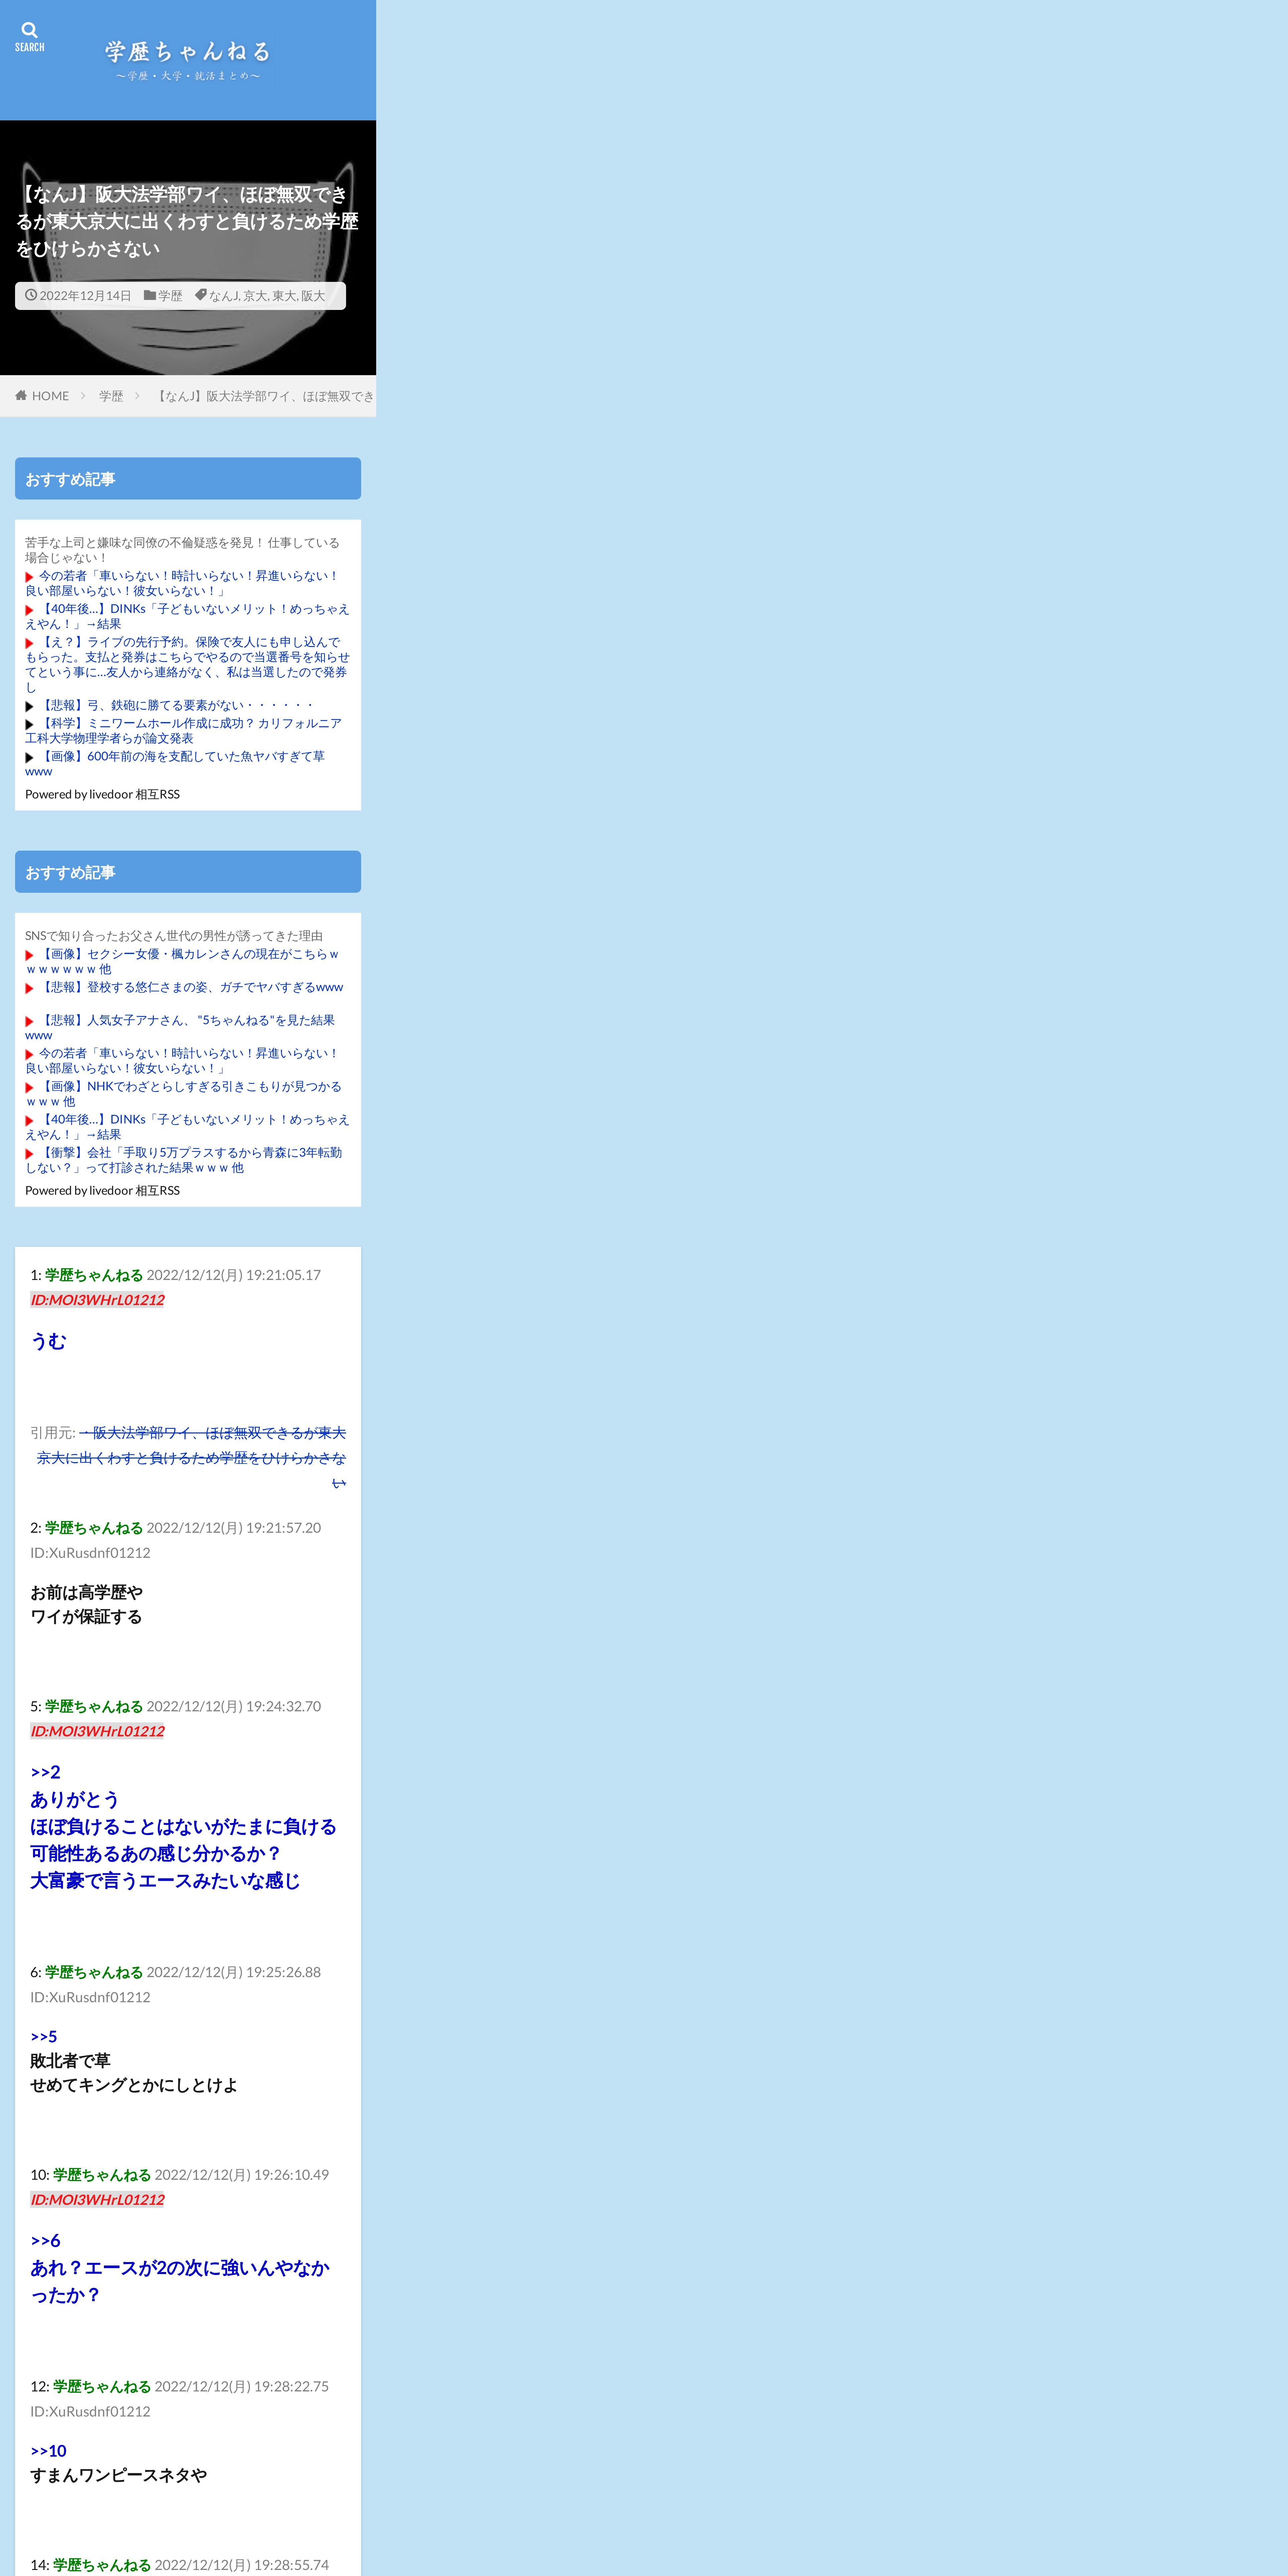Click post text うむ in post 1
This screenshot has width=1288, height=2576.
click(48, 1341)
